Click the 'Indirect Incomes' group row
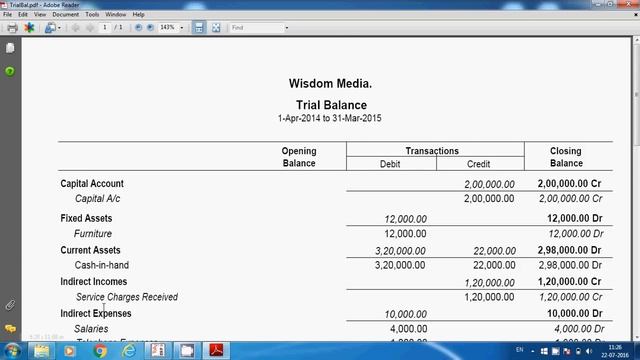This screenshot has height=360, width=640. 331,282
